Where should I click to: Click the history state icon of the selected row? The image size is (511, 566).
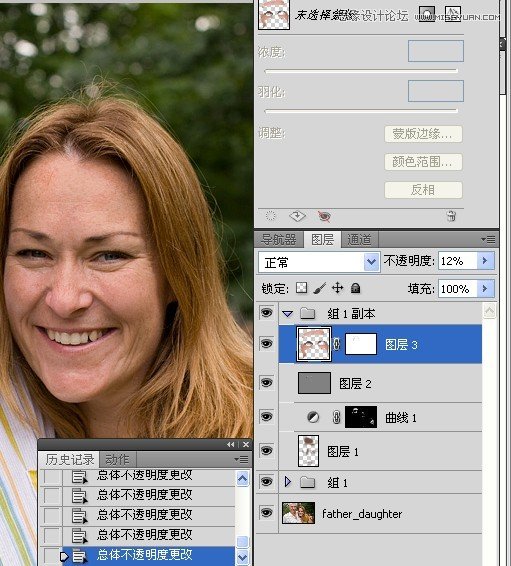pos(79,556)
